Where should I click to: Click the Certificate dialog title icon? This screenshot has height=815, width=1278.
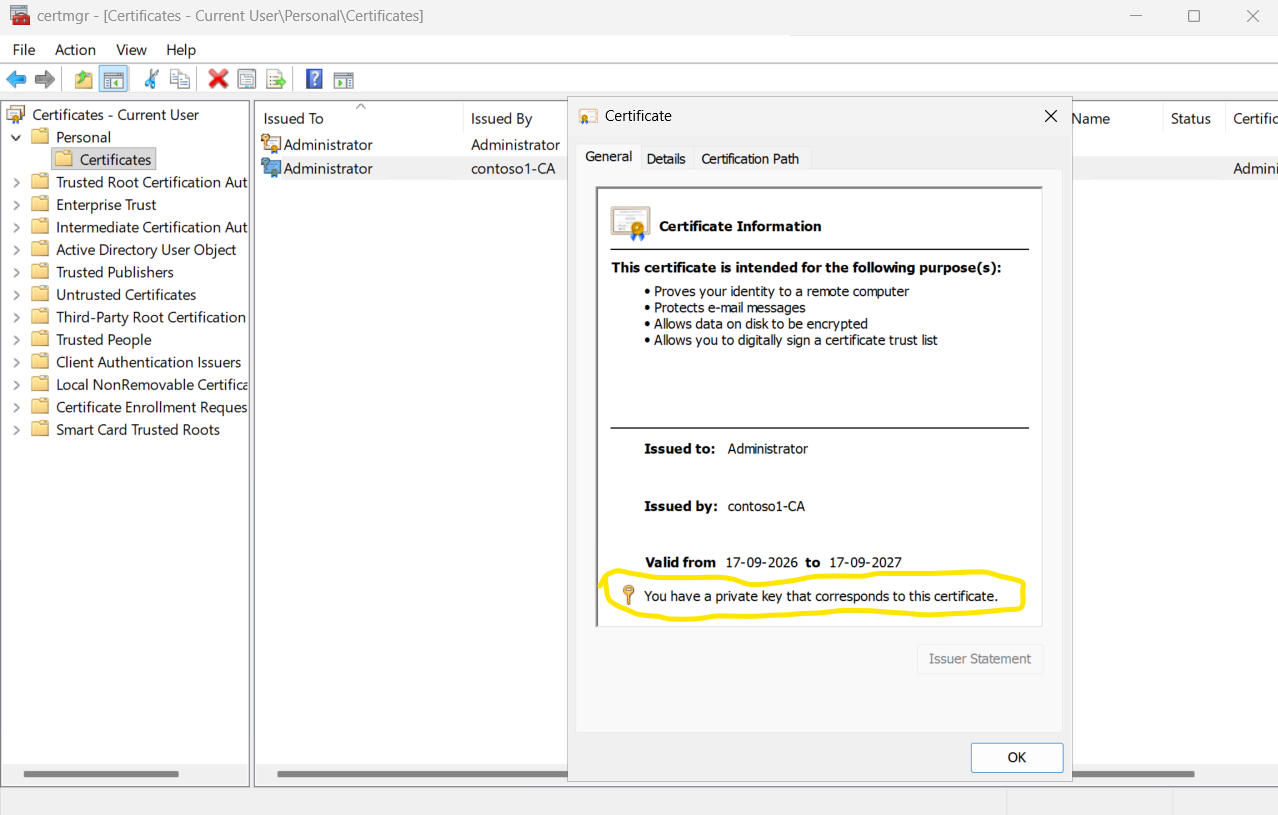coord(588,116)
